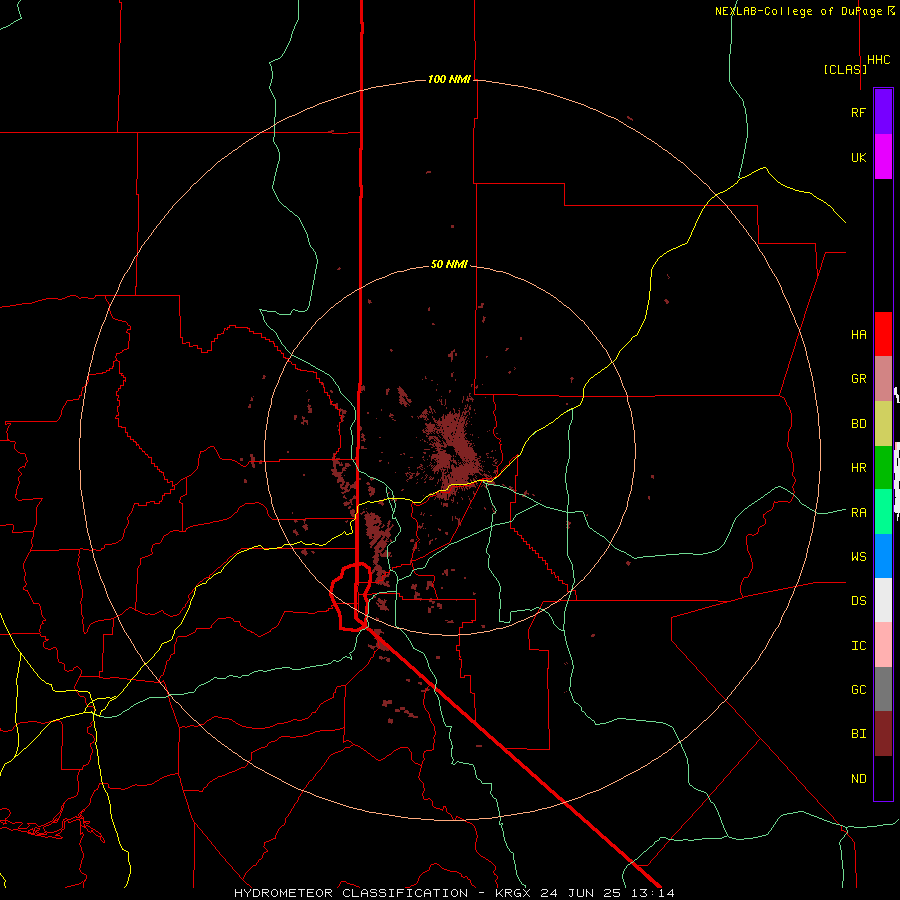Click the IC legend label
The image size is (900, 900).
click(x=858, y=646)
